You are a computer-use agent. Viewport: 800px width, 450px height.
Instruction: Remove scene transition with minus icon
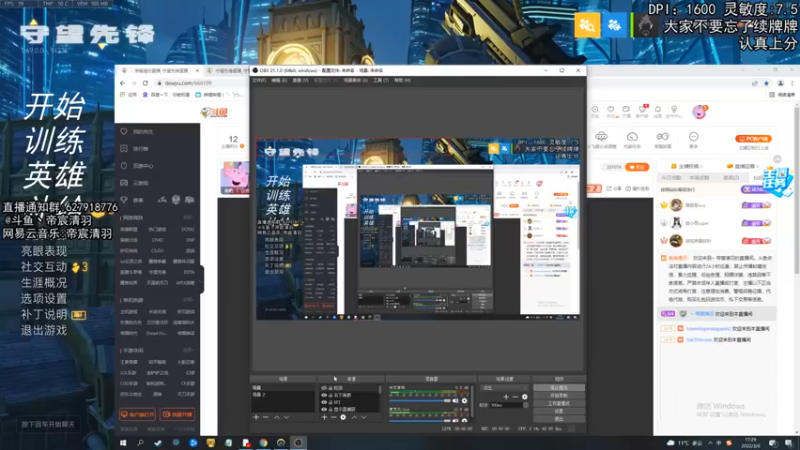(x=515, y=396)
